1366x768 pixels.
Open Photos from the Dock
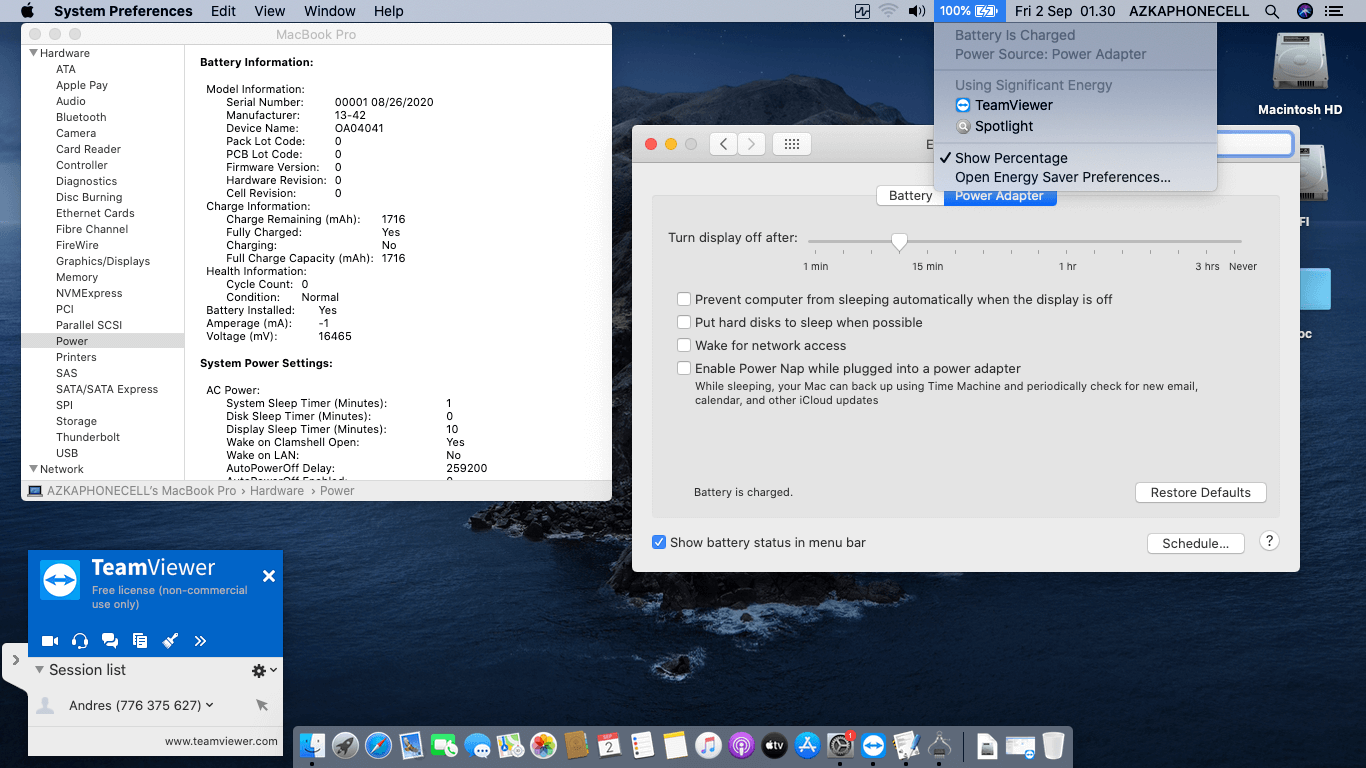[543, 745]
